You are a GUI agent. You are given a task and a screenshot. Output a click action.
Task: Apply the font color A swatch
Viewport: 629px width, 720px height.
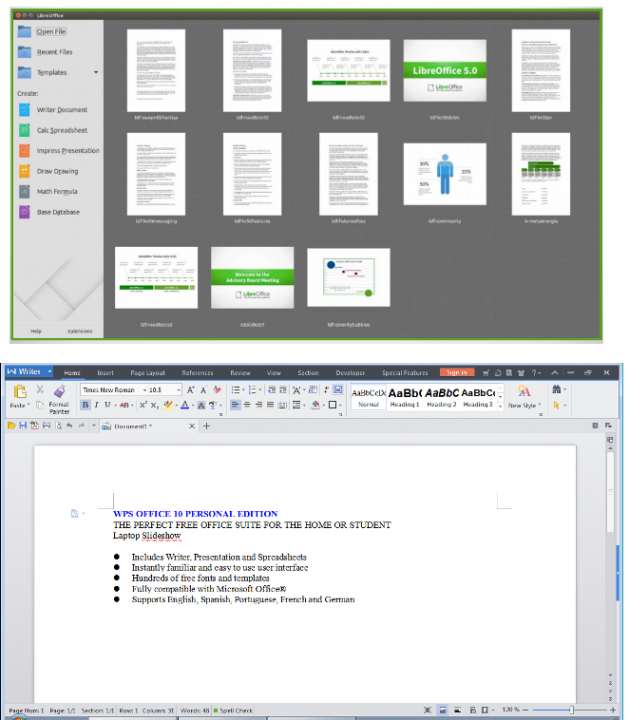click(185, 405)
